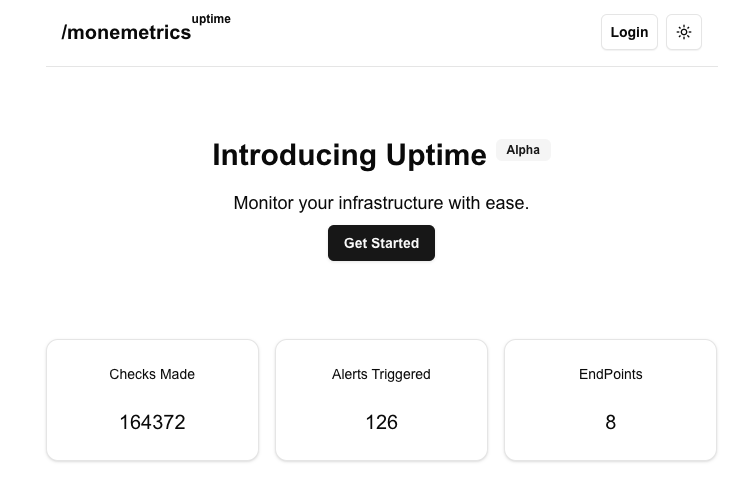Screen dimensions: 752x490
Task: Select the 126 alerts count number
Action: (381, 422)
